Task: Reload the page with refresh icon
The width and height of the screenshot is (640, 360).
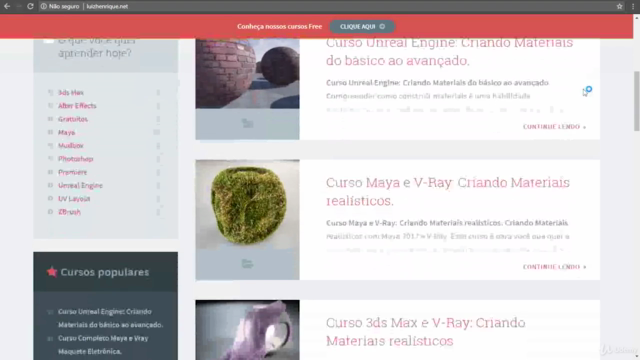Action: (x=30, y=6)
